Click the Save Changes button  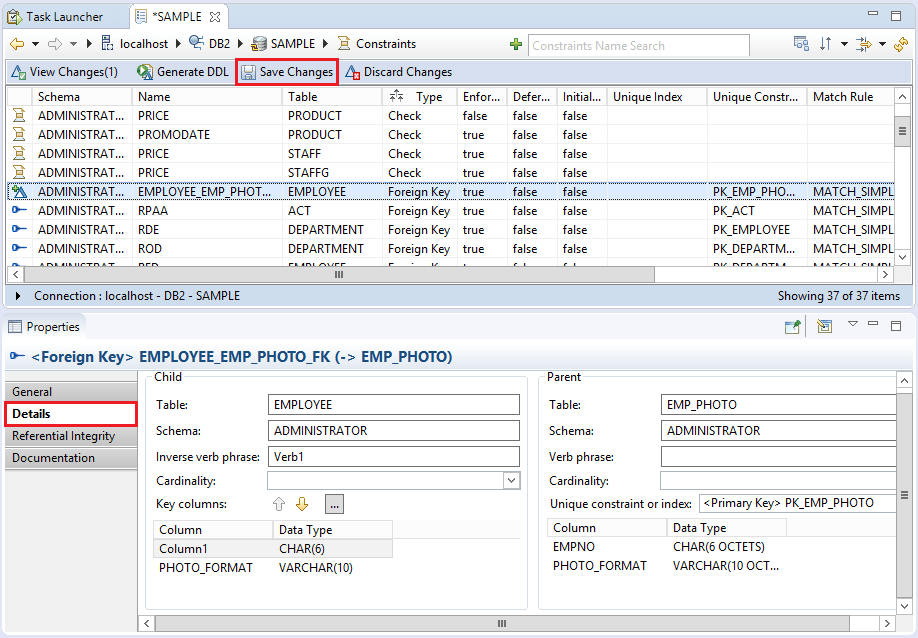(x=288, y=72)
